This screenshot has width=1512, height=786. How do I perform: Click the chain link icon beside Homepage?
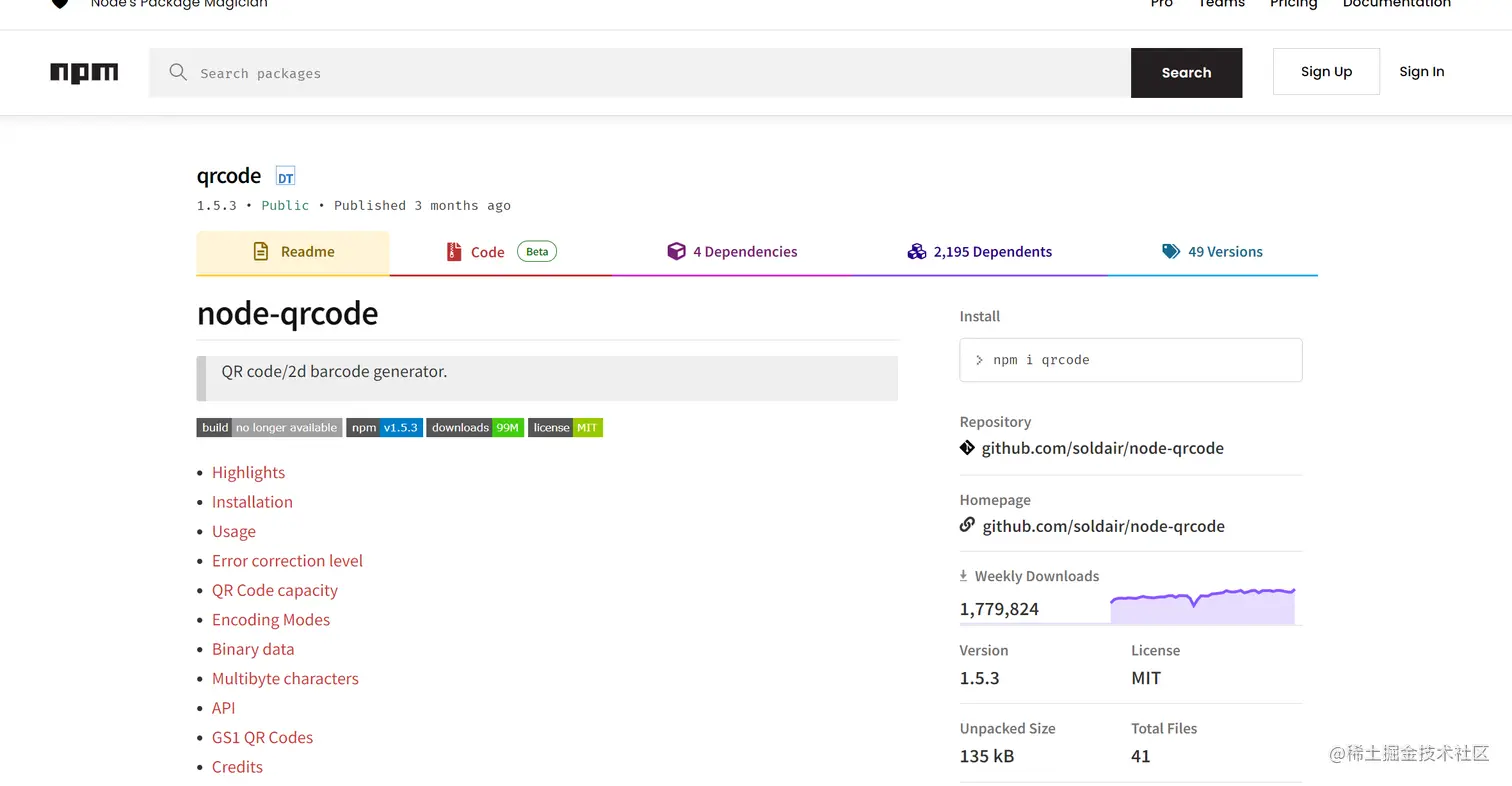[x=967, y=524]
